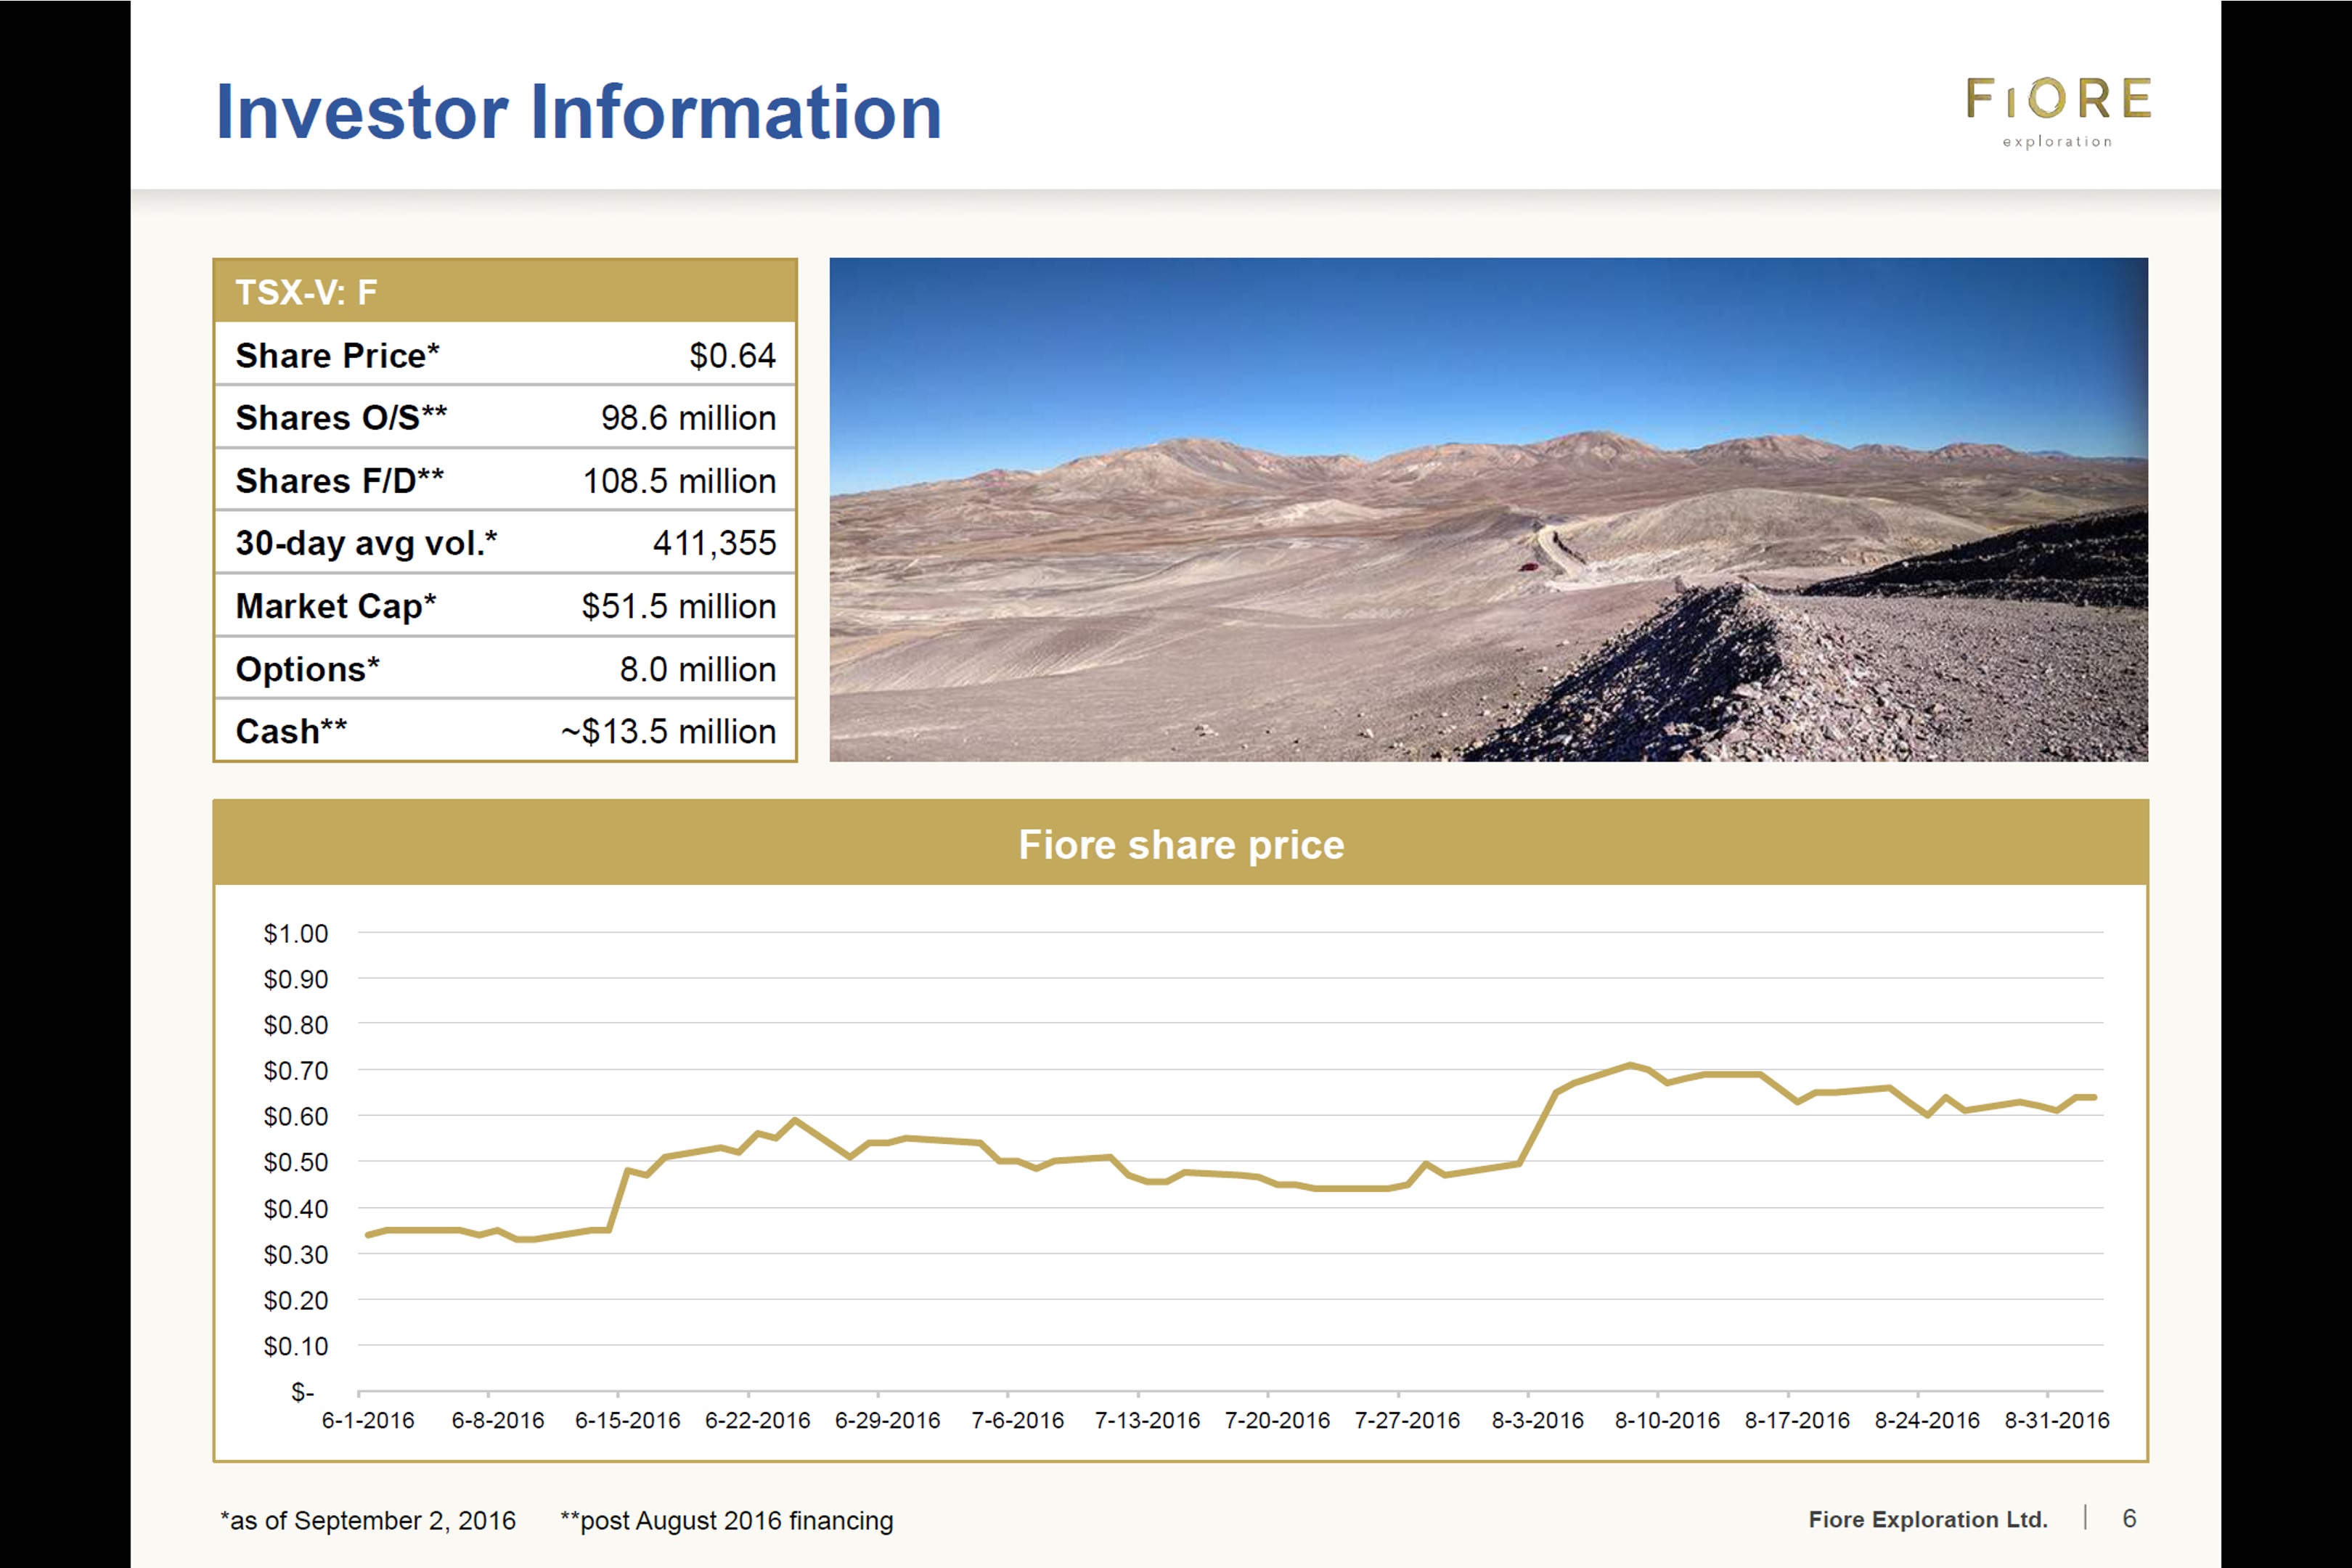Click the TSX-V: F table header
The height and width of the screenshot is (1568, 2352).
505,291
